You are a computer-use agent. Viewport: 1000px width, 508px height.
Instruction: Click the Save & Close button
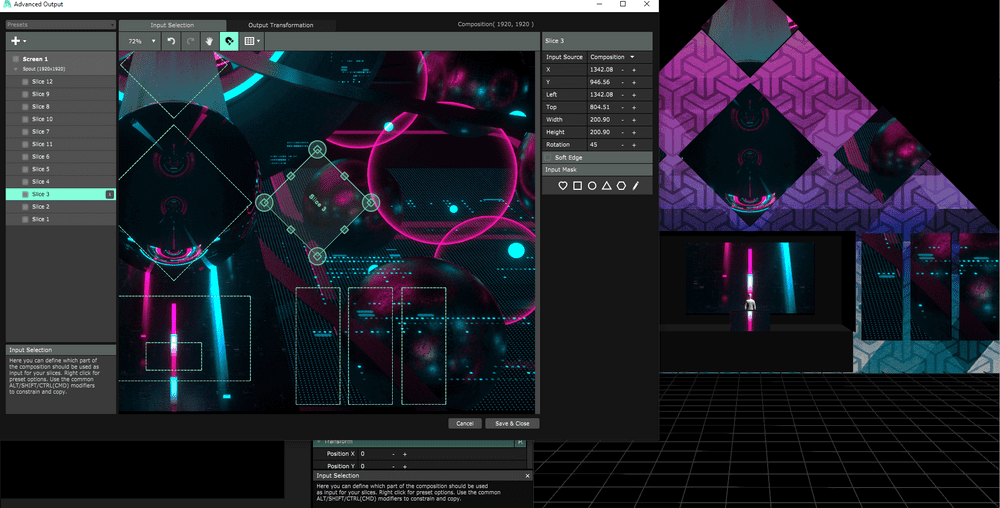(x=512, y=423)
